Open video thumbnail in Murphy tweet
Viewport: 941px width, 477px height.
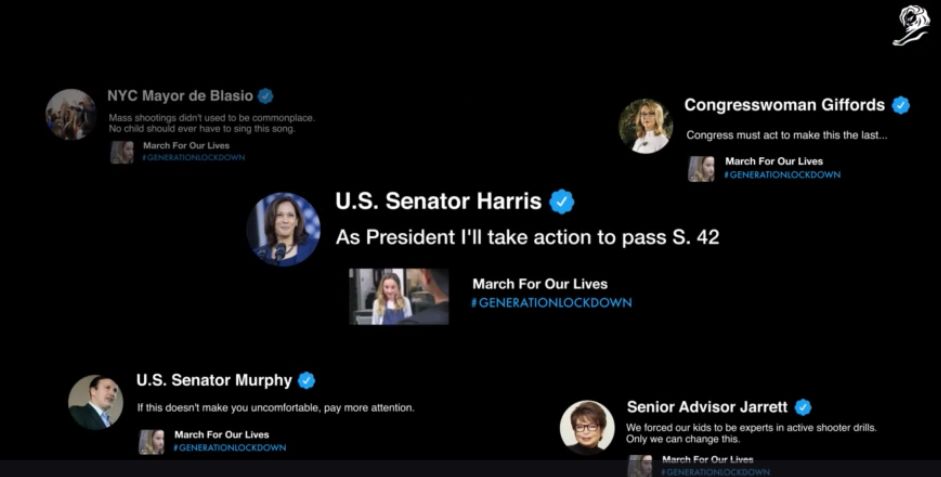(x=151, y=442)
